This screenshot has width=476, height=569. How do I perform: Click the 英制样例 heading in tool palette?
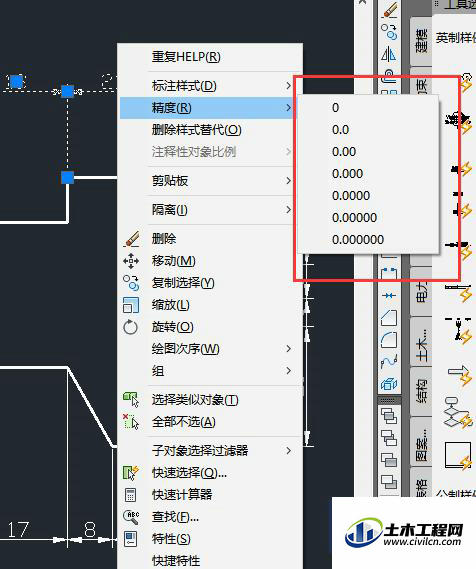456,37
